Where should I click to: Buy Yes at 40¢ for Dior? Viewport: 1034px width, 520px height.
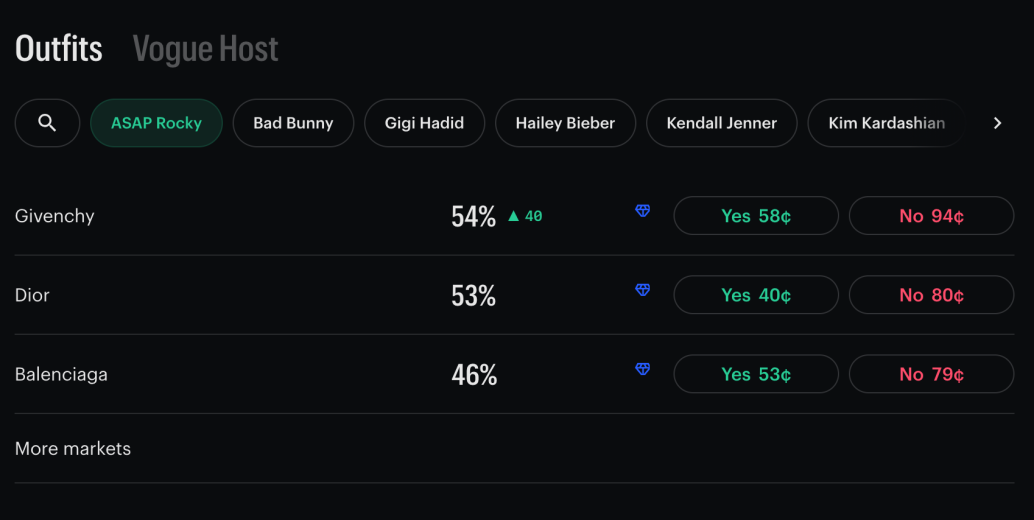756,295
